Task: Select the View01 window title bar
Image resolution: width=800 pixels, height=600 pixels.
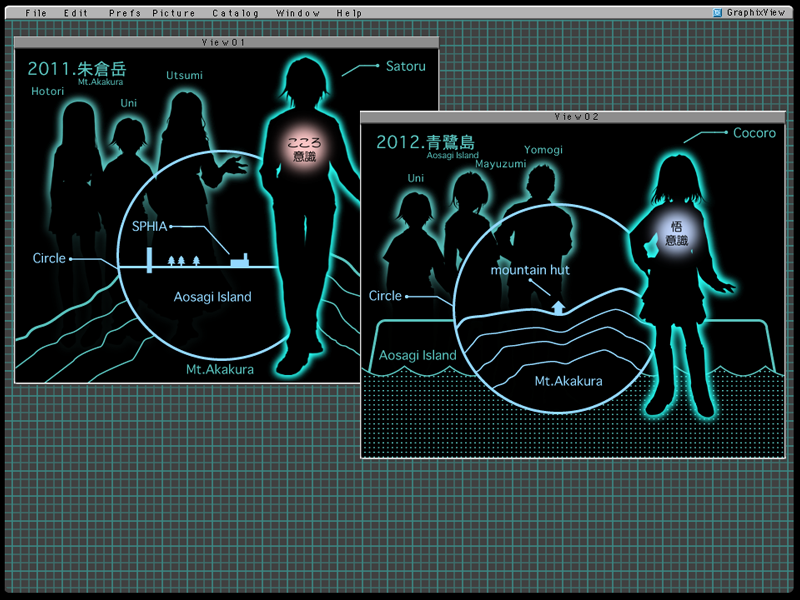Action: (x=226, y=42)
